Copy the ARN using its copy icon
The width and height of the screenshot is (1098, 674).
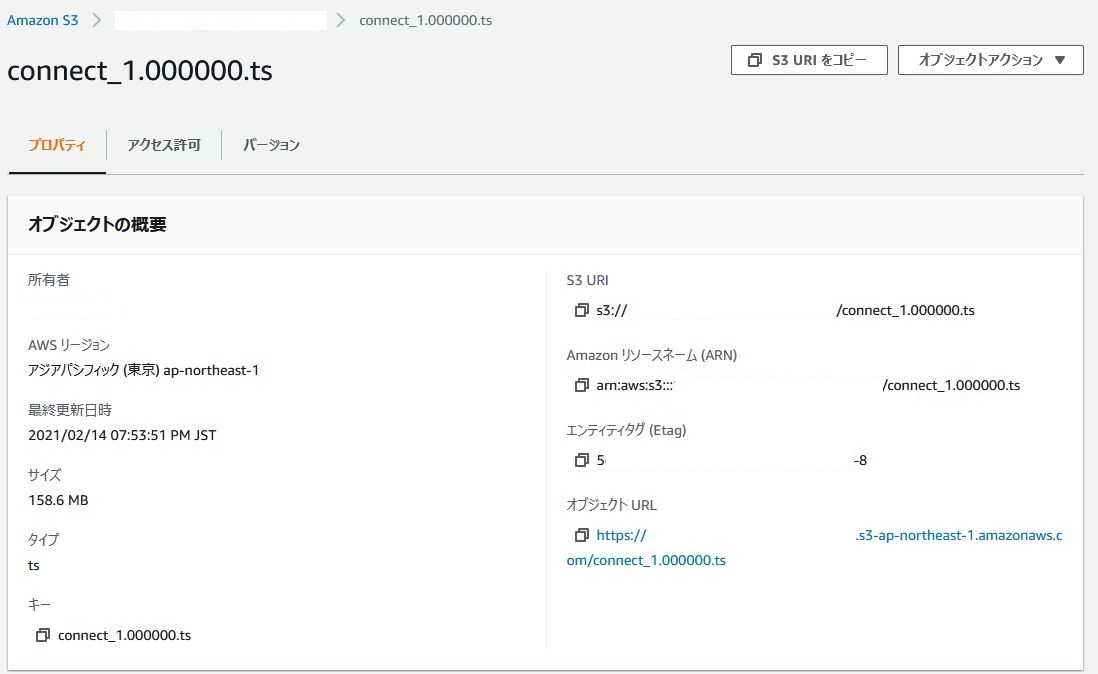click(x=581, y=385)
